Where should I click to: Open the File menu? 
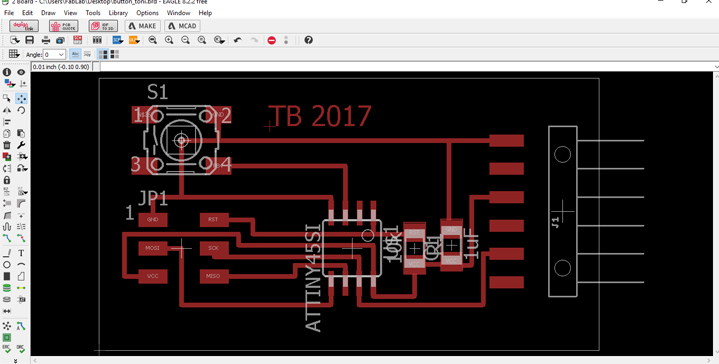coord(9,13)
